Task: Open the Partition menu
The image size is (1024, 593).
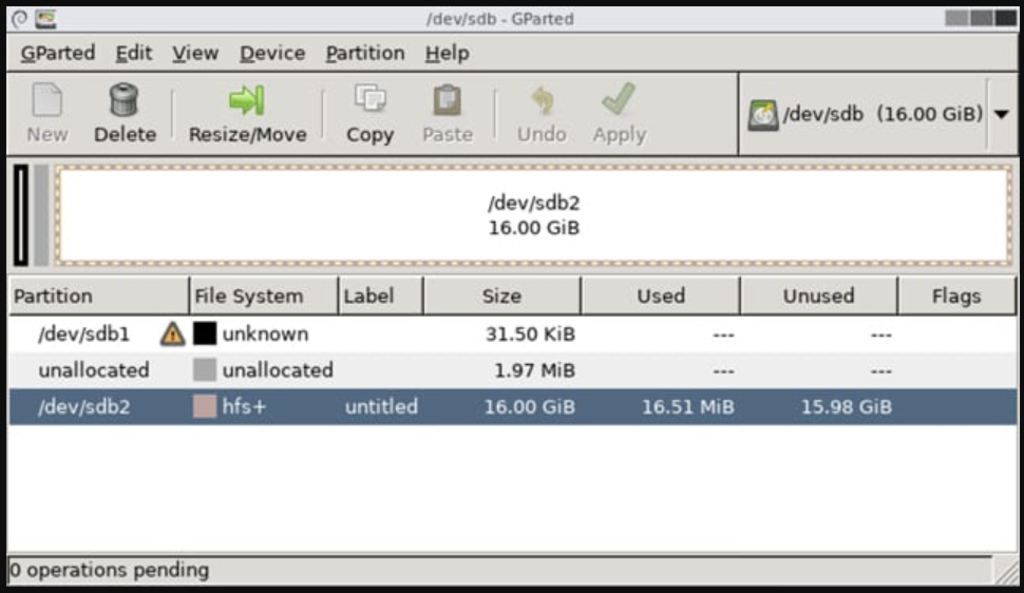Action: coord(365,53)
